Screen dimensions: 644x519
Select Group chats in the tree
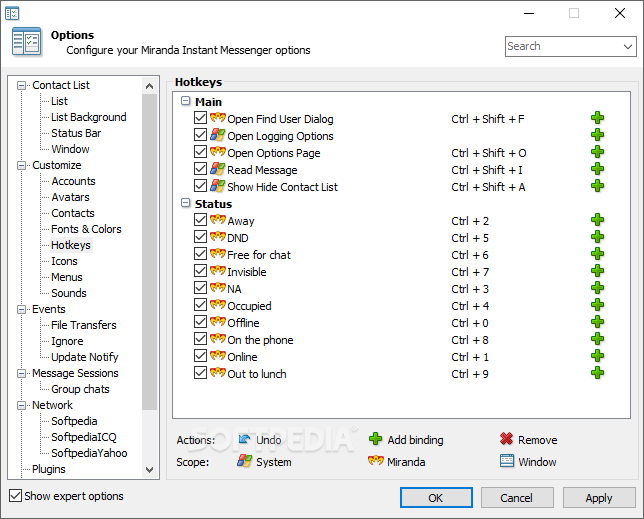pos(80,389)
